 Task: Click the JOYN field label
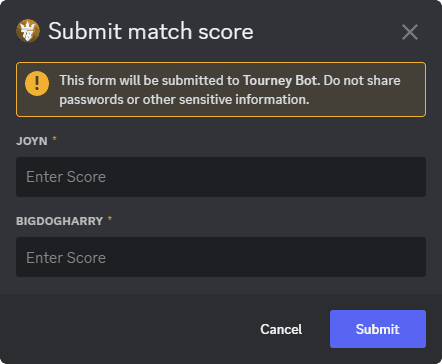click(x=32, y=141)
